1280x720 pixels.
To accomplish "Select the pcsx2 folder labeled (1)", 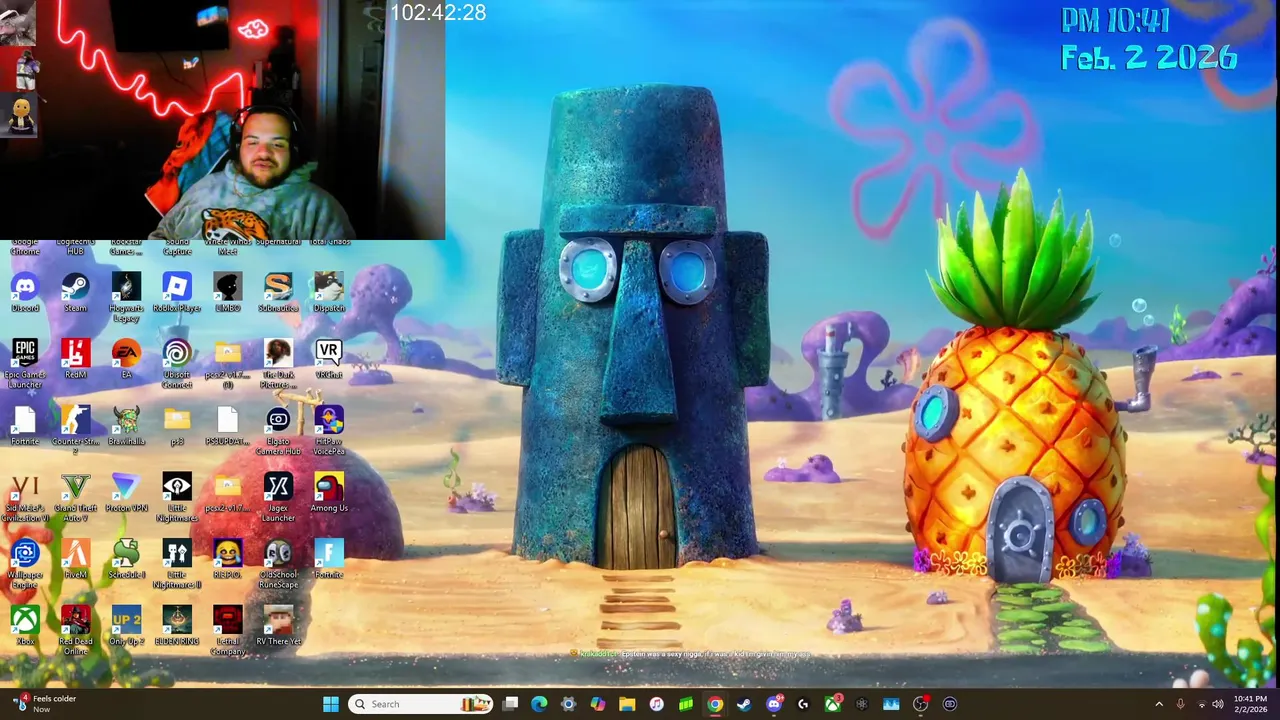I will click(x=227, y=364).
